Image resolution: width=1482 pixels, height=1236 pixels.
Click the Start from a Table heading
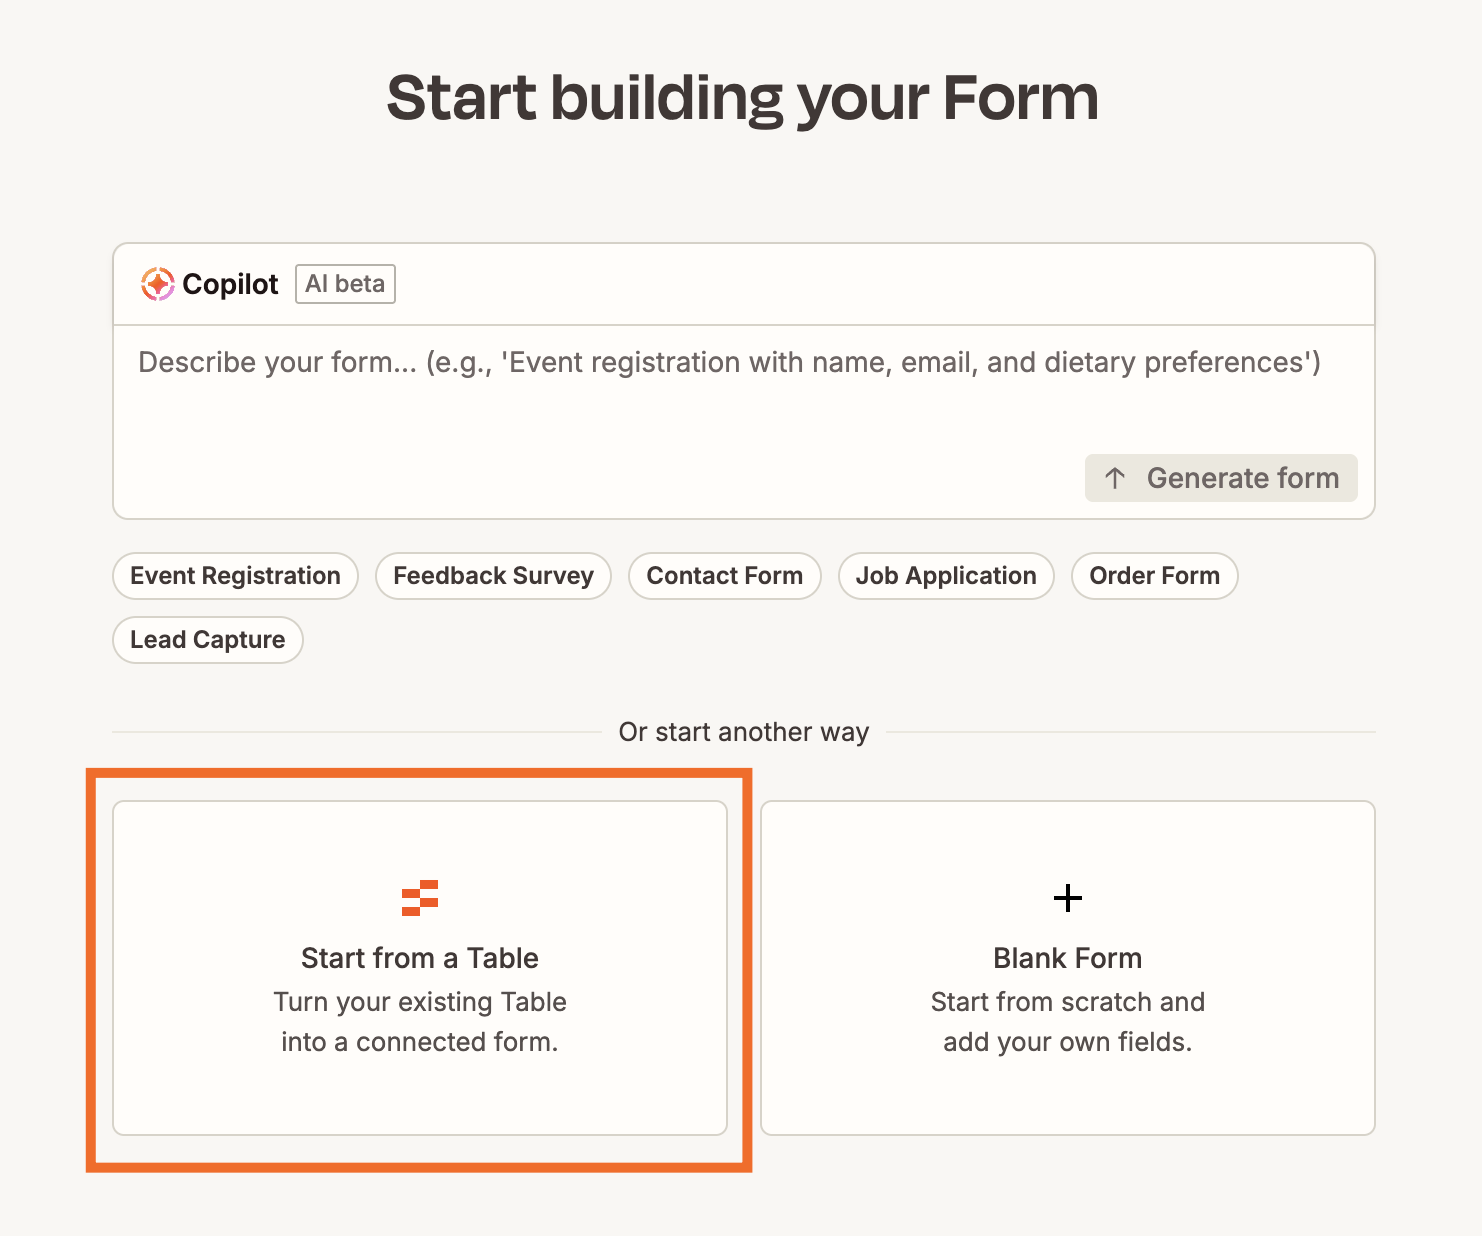[x=420, y=958]
